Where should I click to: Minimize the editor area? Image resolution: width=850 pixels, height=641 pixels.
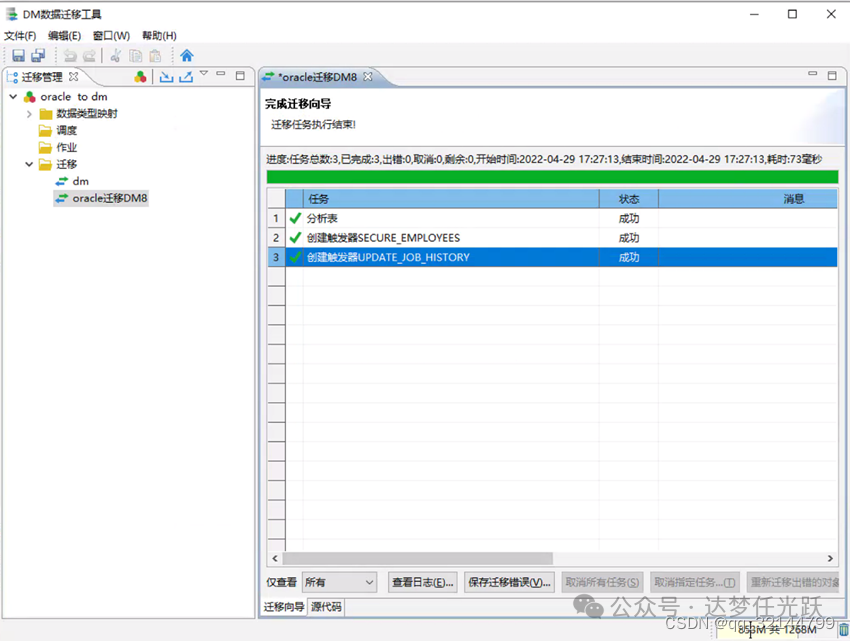(x=812, y=73)
